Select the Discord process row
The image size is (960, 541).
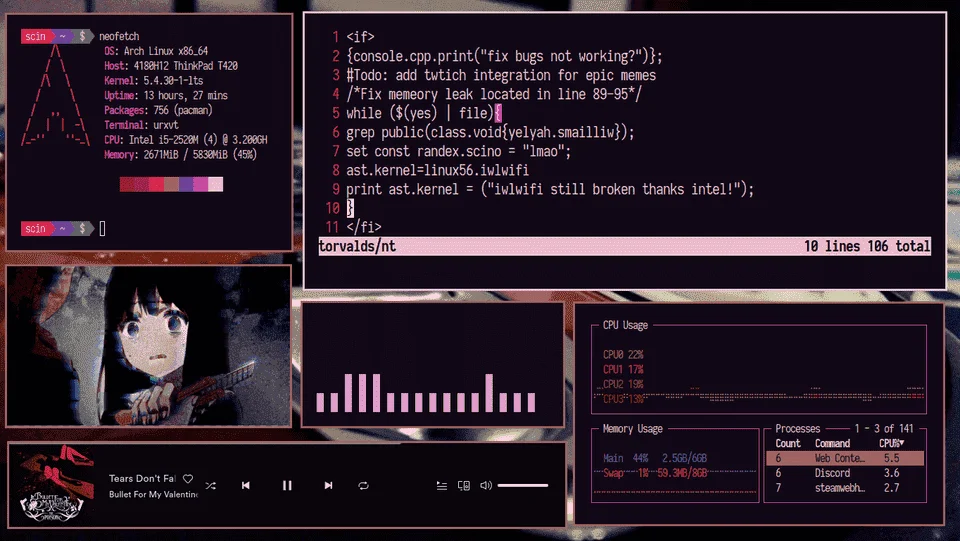[845, 473]
